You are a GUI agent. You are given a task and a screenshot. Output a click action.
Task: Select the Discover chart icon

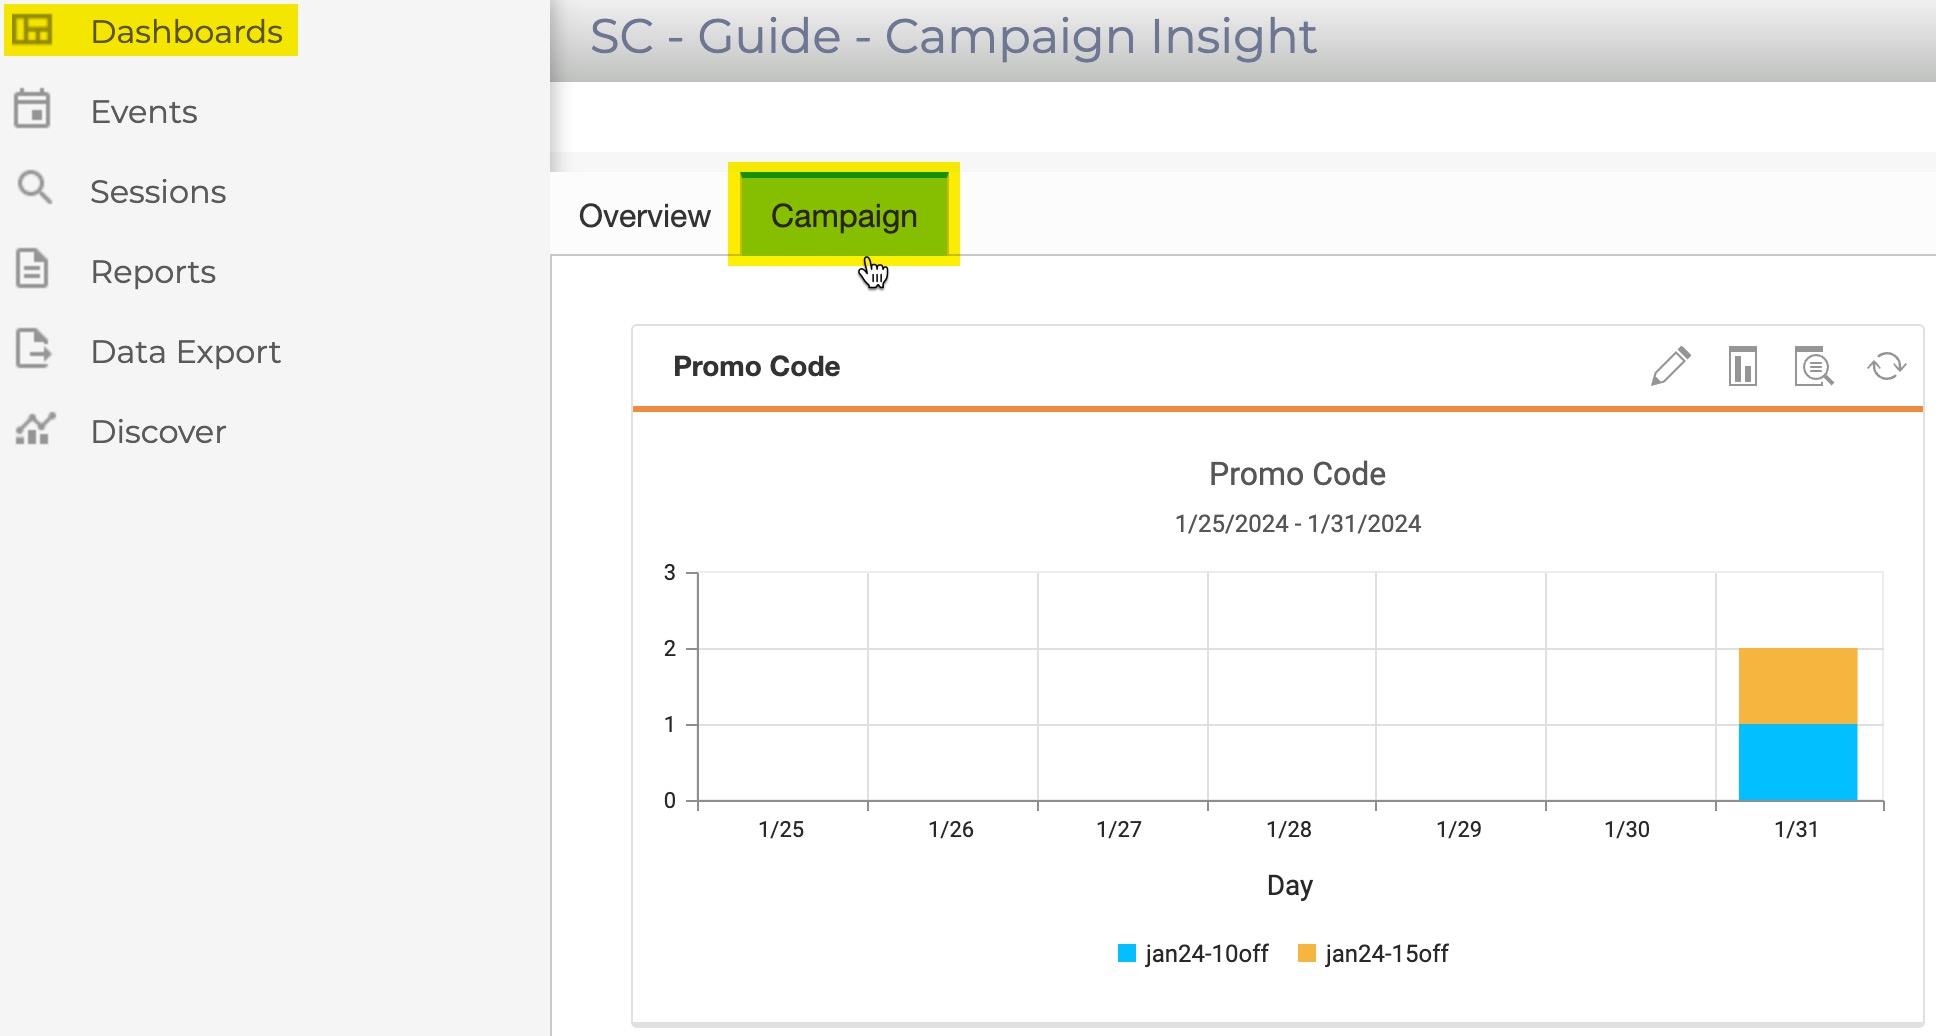(x=34, y=430)
